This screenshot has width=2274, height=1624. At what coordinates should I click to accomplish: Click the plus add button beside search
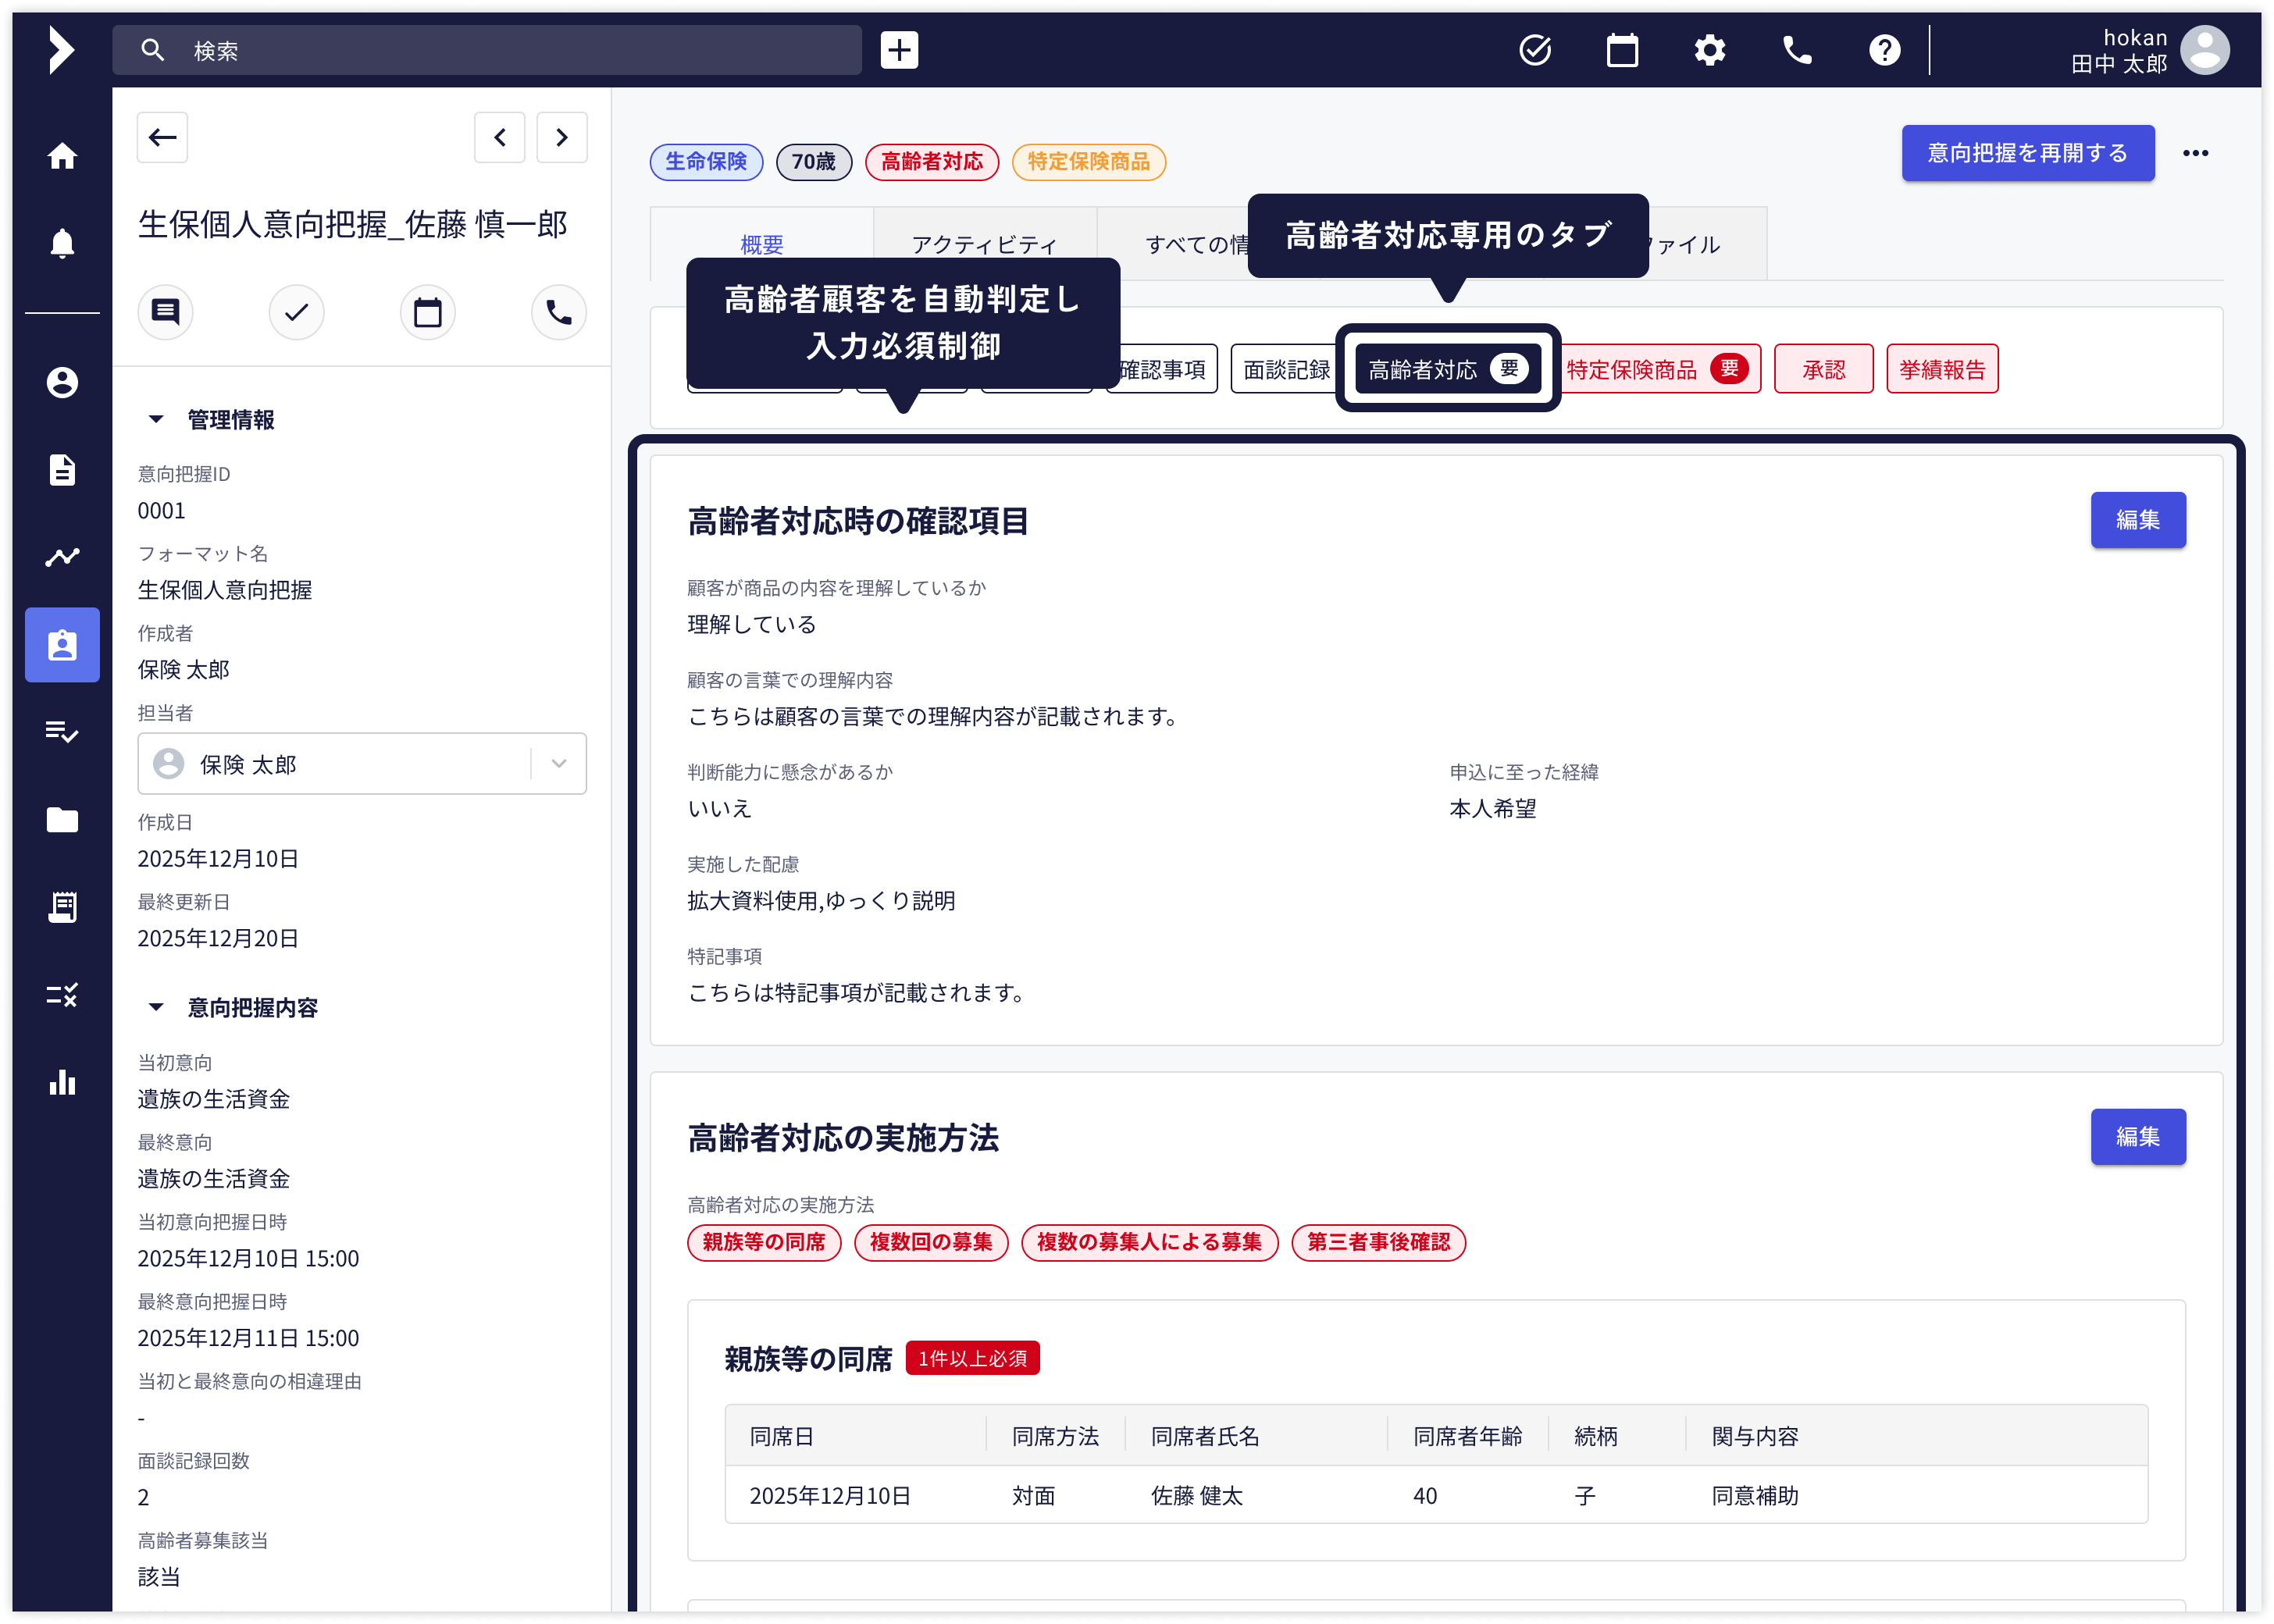[x=899, y=50]
